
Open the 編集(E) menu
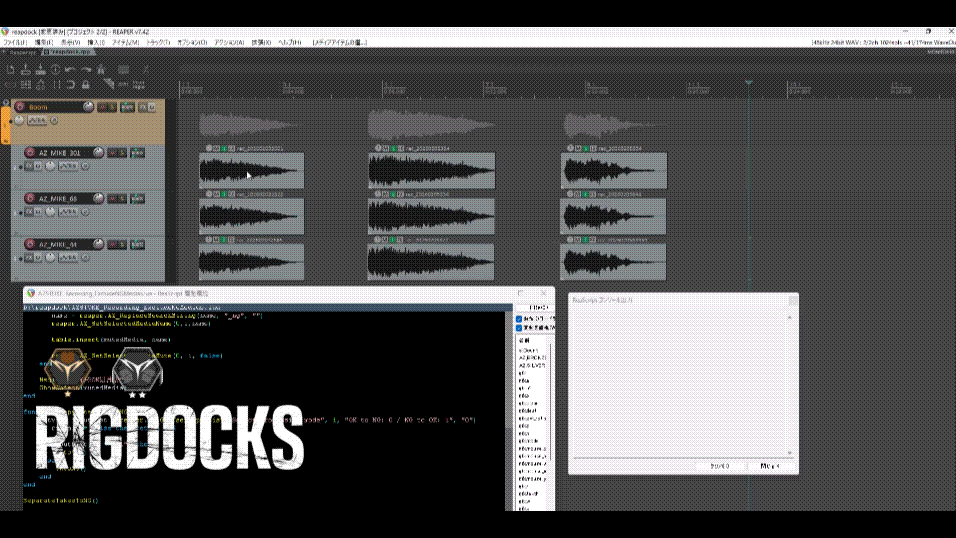(44, 43)
